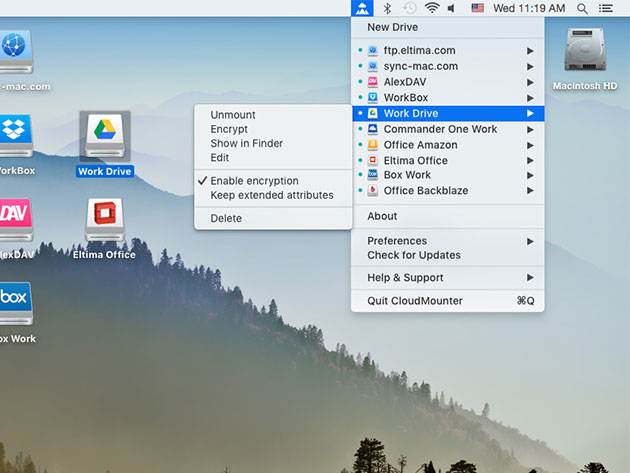
Task: Click the Wed 11:19 AM clock
Action: pos(529,8)
